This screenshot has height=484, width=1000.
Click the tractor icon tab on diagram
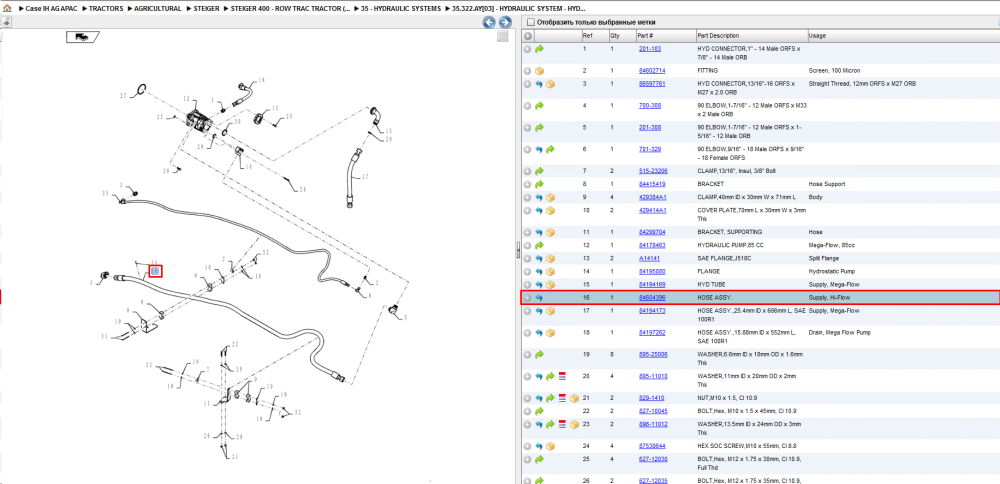coord(83,37)
